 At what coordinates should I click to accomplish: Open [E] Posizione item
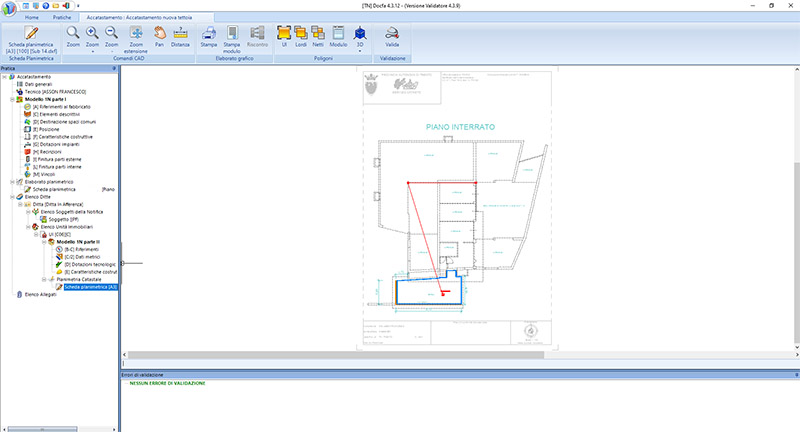click(46, 130)
